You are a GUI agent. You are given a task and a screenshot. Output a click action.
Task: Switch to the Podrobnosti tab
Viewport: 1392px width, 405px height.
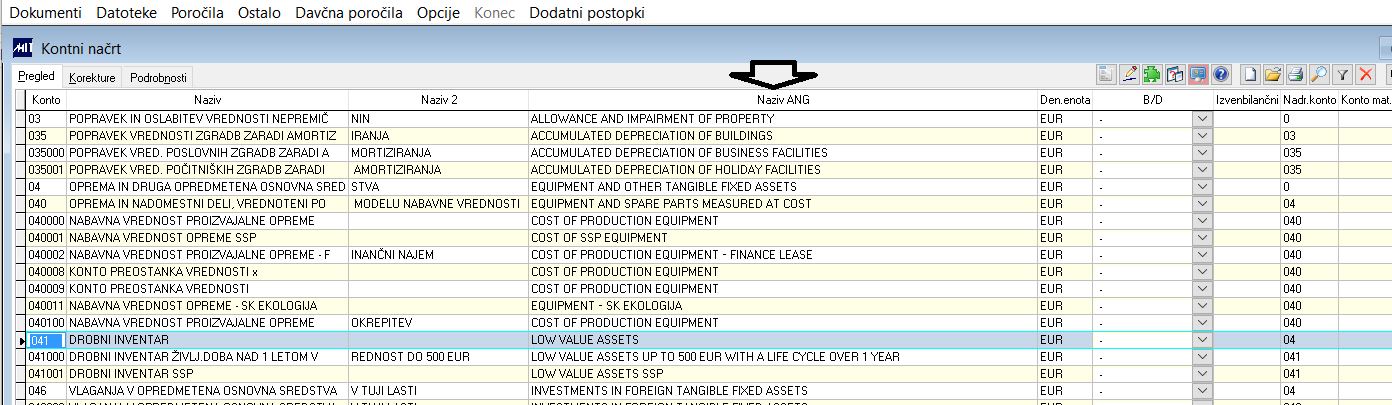(x=158, y=78)
